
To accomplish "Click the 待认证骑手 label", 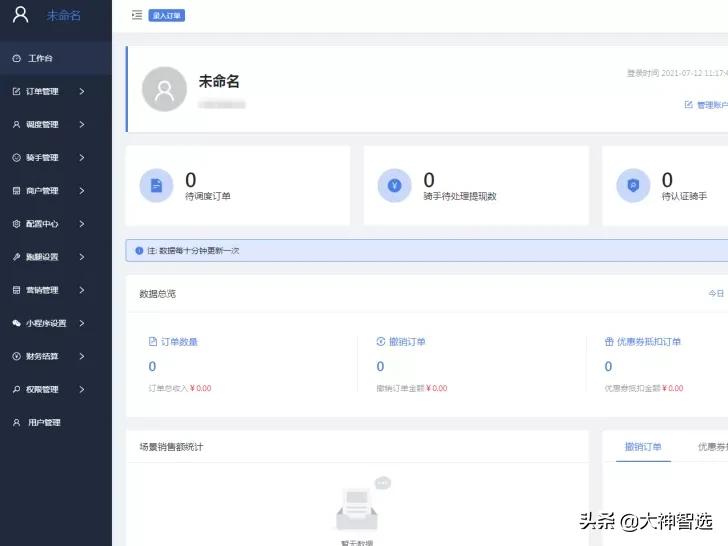I will 684,196.
